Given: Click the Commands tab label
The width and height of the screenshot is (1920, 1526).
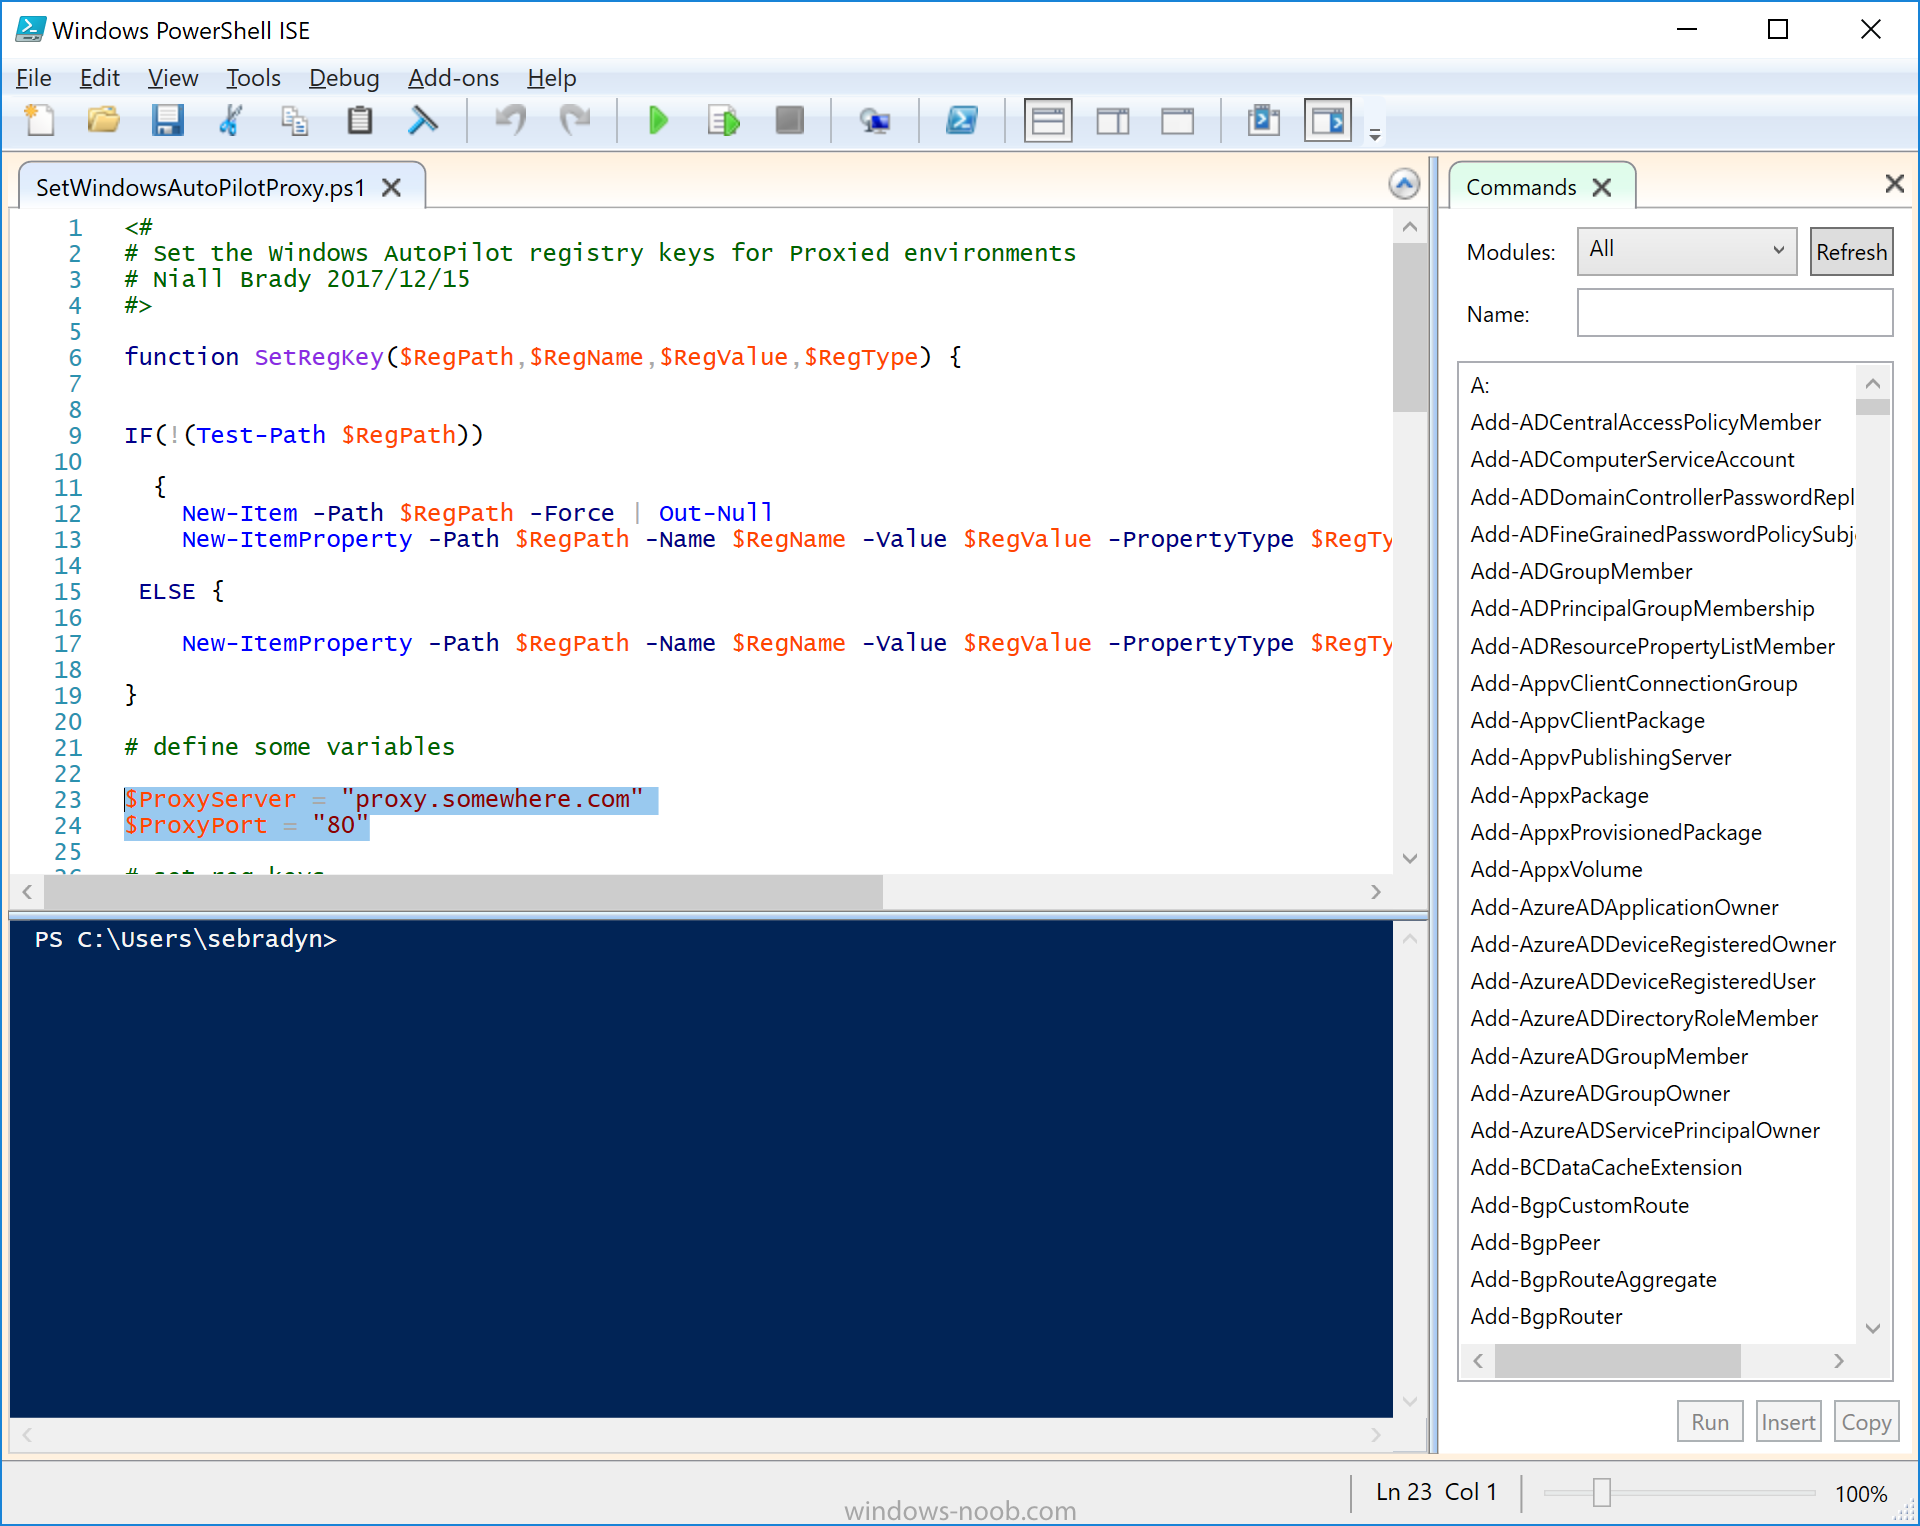Looking at the screenshot, I should pyautogui.click(x=1520, y=188).
